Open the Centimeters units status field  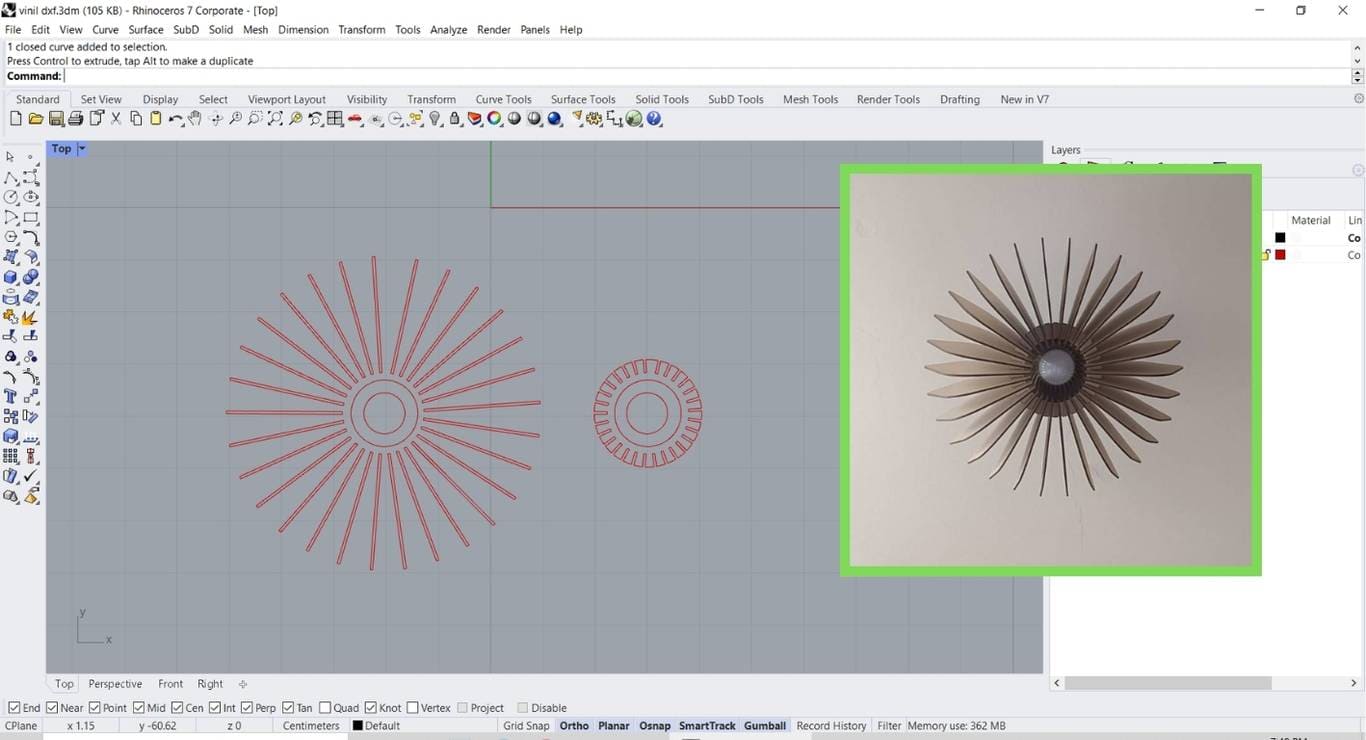click(x=311, y=726)
